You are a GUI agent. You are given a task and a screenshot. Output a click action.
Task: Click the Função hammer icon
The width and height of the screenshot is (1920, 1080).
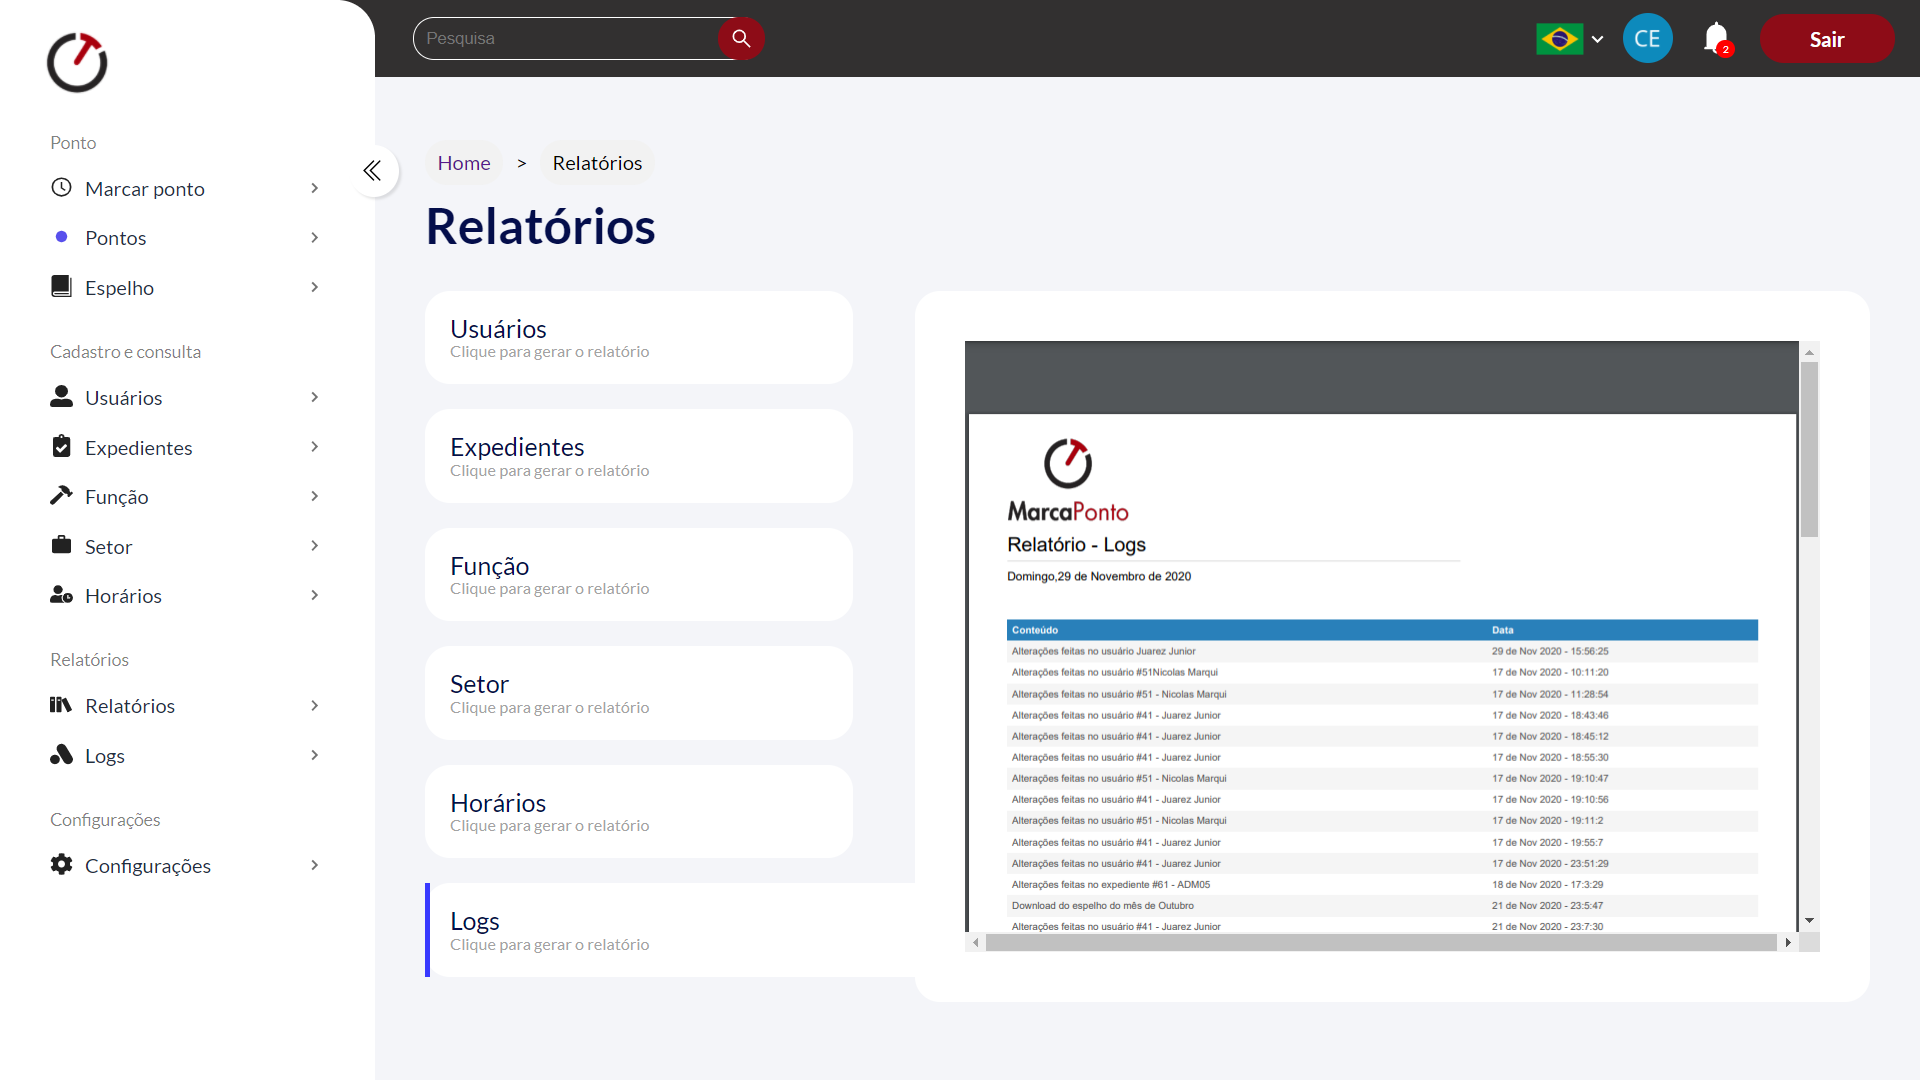pyautogui.click(x=61, y=496)
